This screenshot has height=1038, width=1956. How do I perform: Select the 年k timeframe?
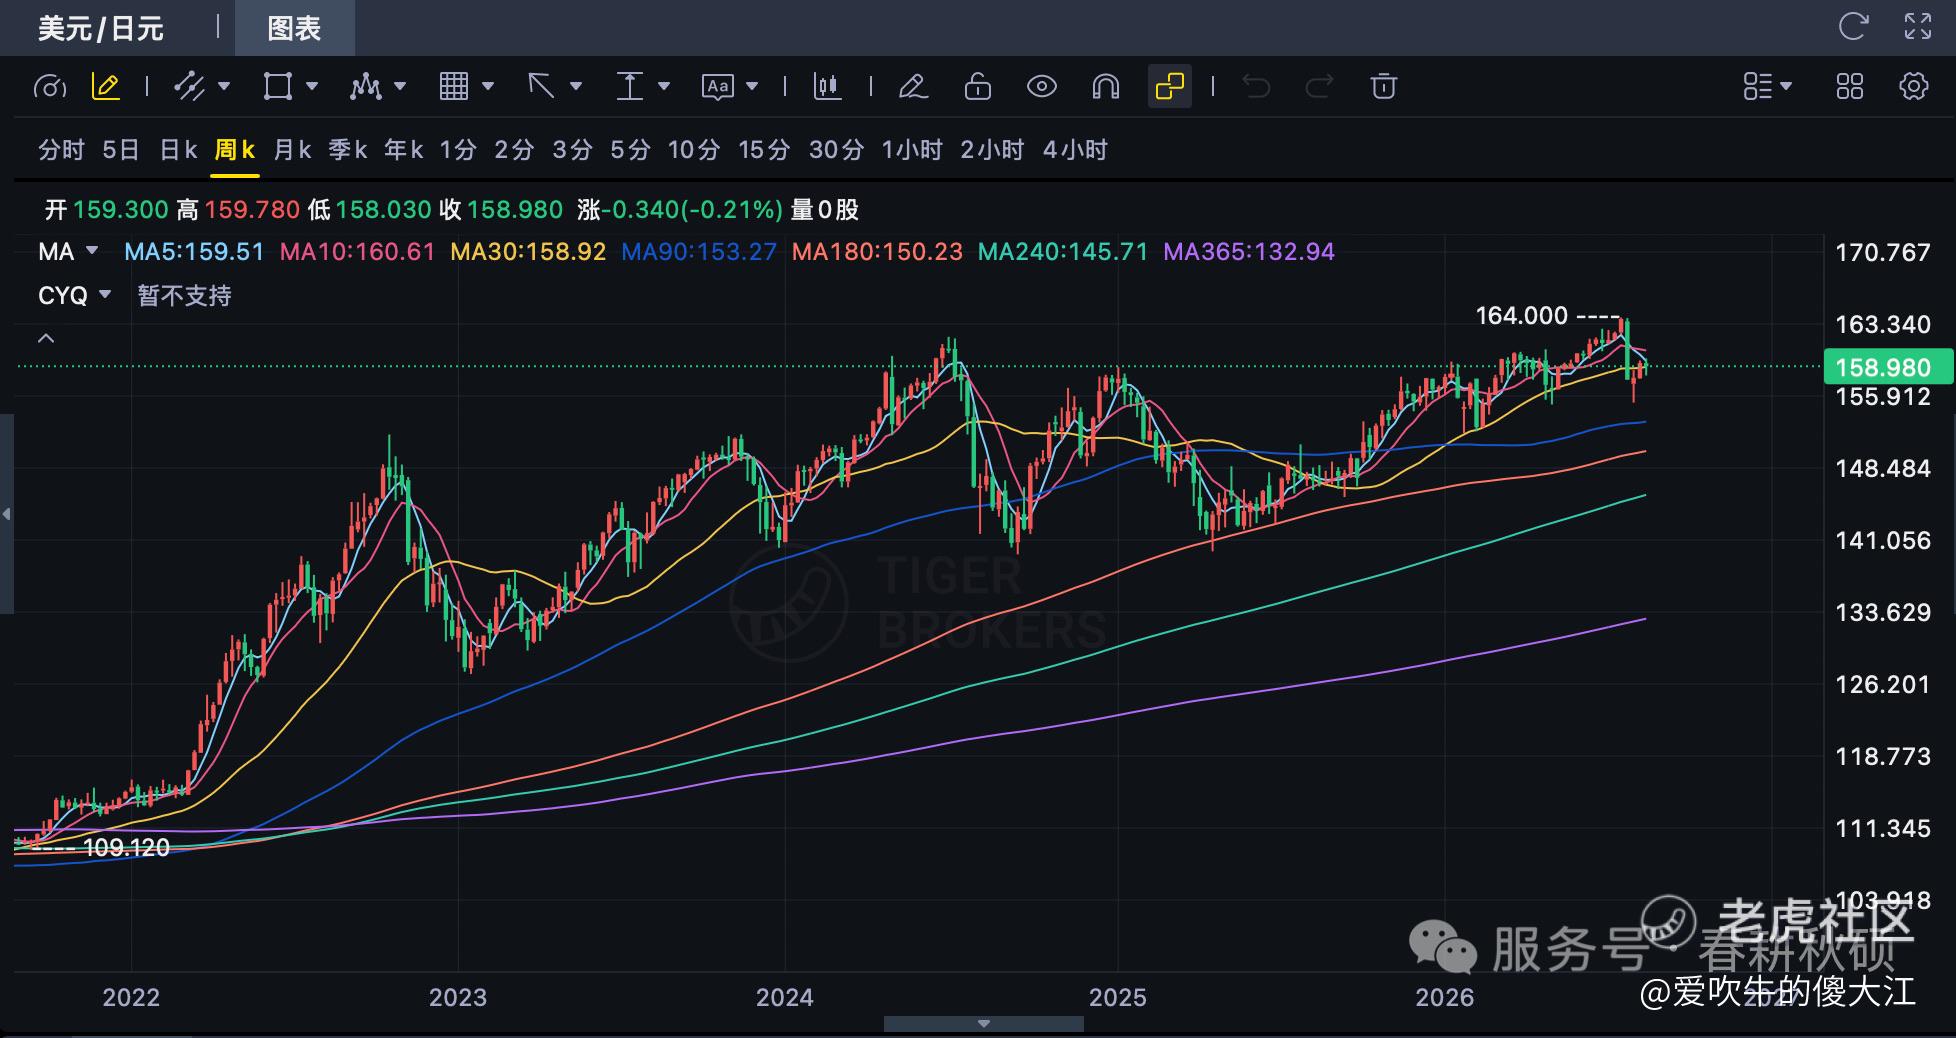[x=404, y=150]
